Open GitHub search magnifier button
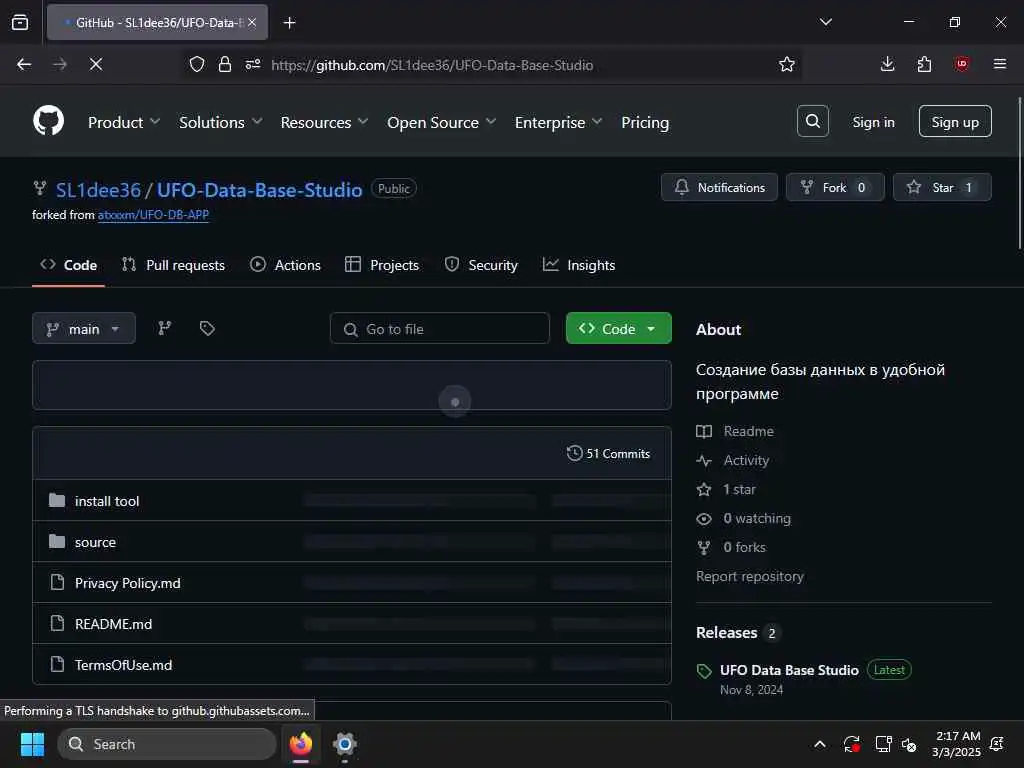Screen dimensions: 1024x768 coord(812,121)
